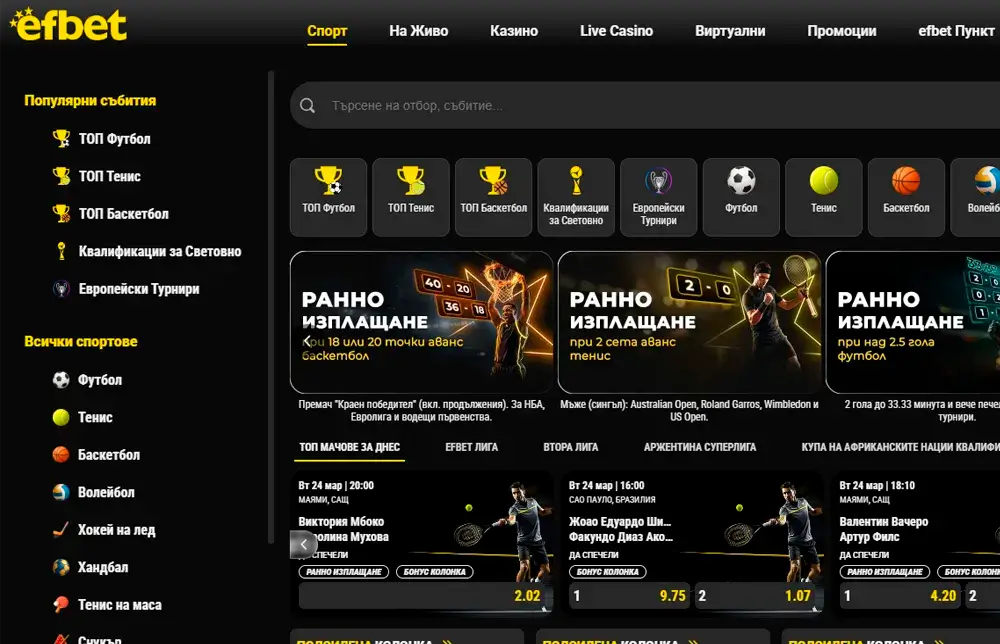This screenshot has height=644, width=1000.
Task: Open На Живо section
Action: coord(418,31)
